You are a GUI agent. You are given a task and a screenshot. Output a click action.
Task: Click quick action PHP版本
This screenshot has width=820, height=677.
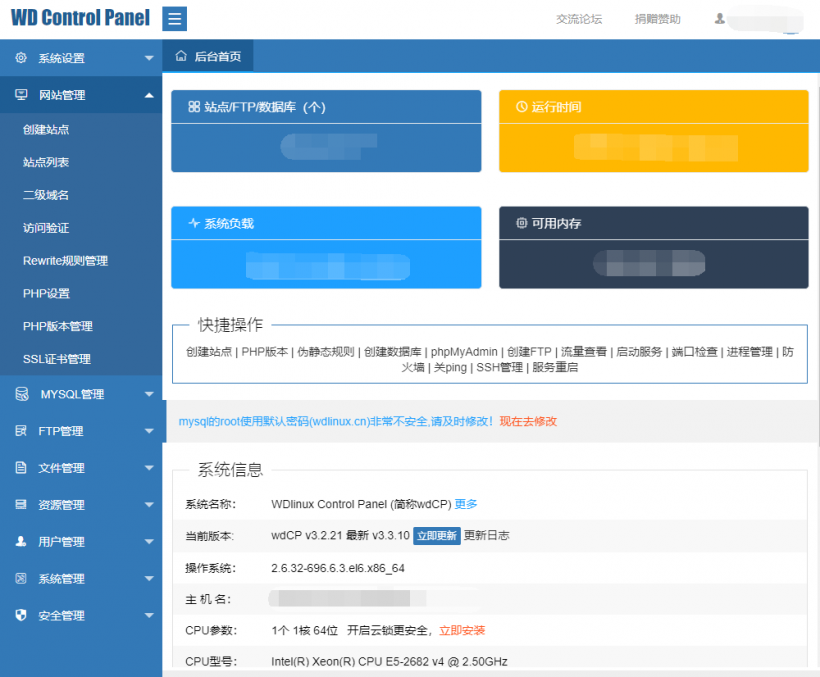(x=265, y=352)
